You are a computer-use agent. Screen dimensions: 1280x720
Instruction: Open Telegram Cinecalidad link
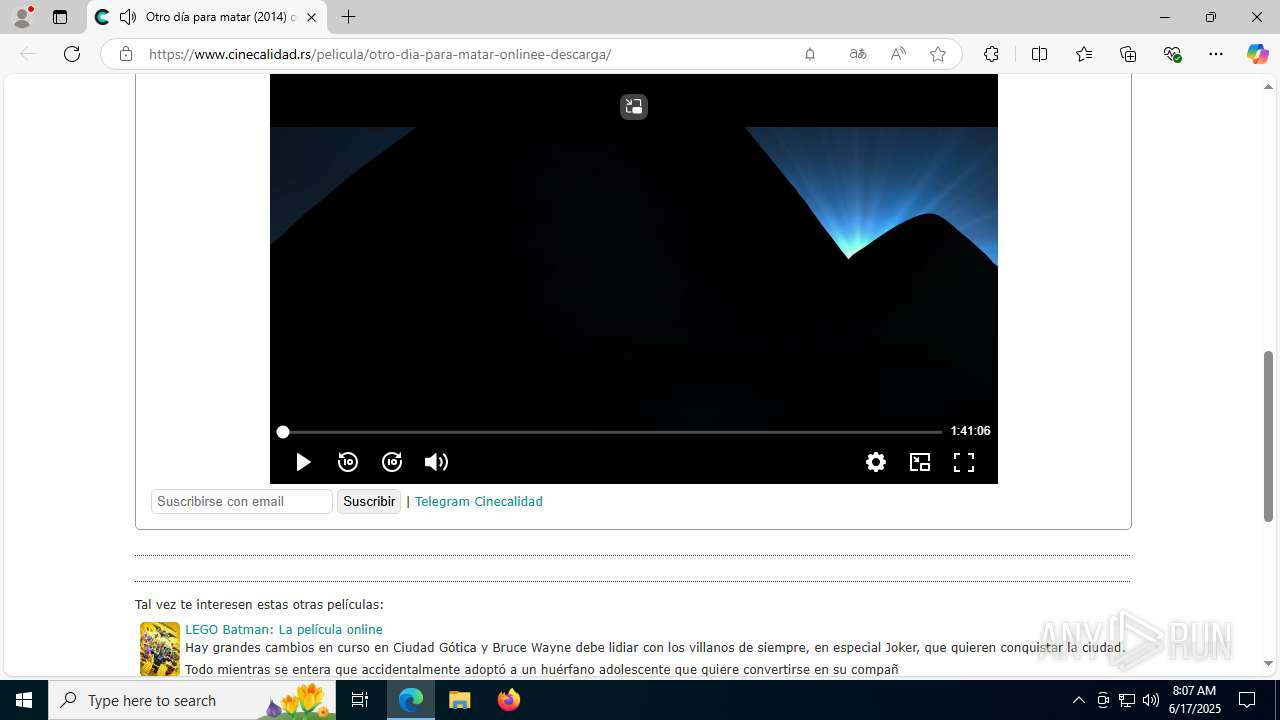(x=479, y=502)
